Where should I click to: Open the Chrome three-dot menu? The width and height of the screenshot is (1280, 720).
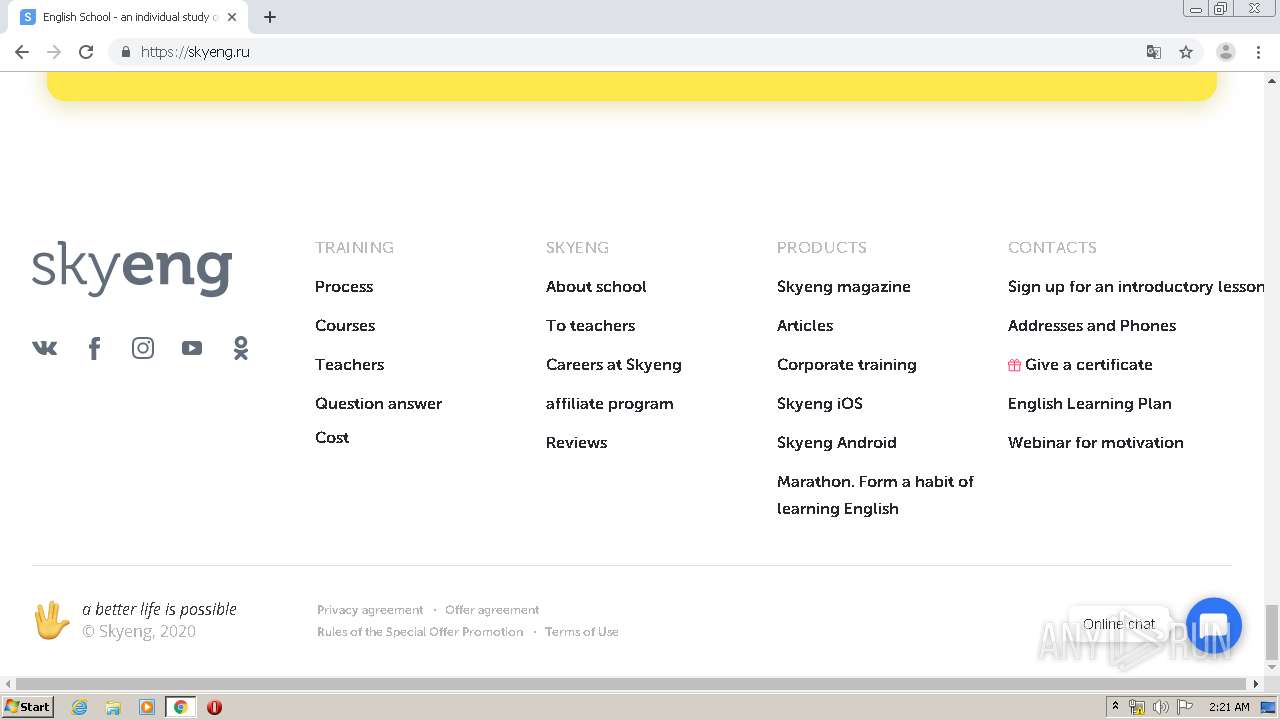pos(1258,52)
